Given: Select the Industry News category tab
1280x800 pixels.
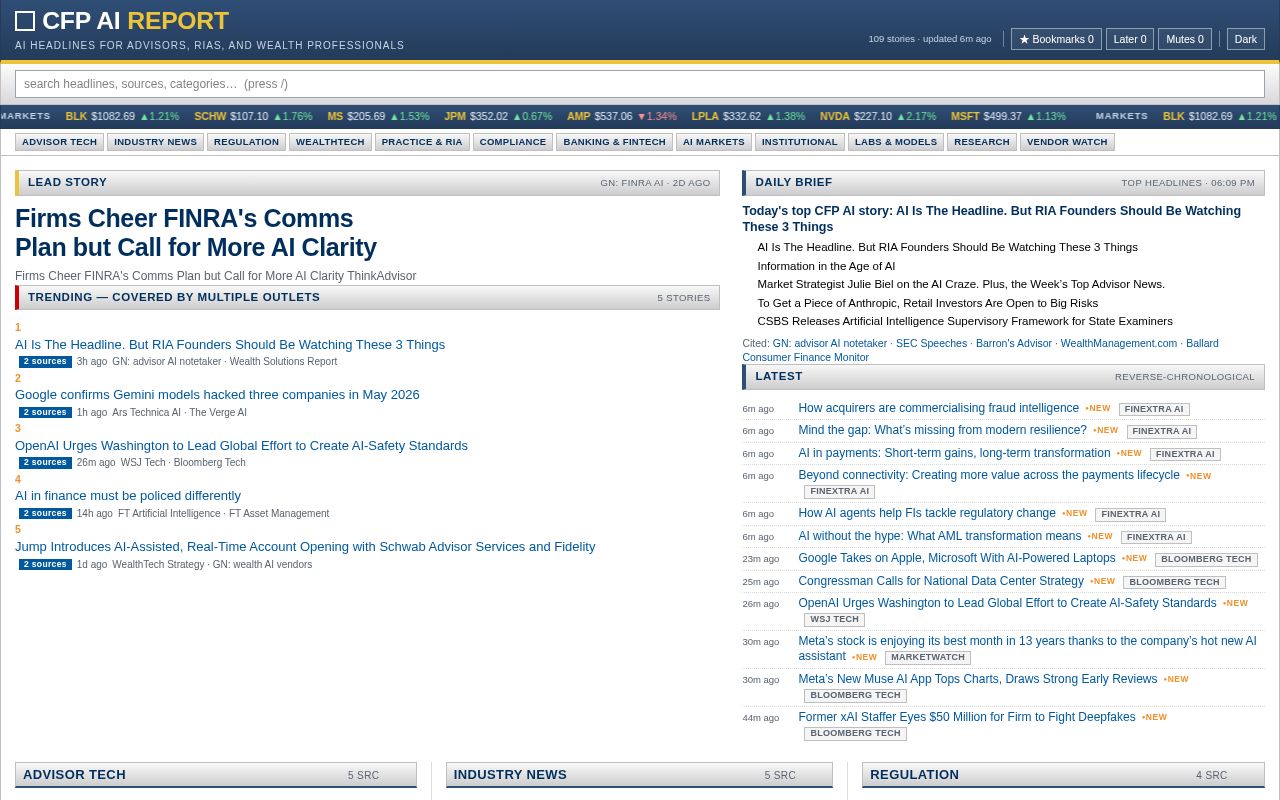Looking at the screenshot, I should [155, 142].
